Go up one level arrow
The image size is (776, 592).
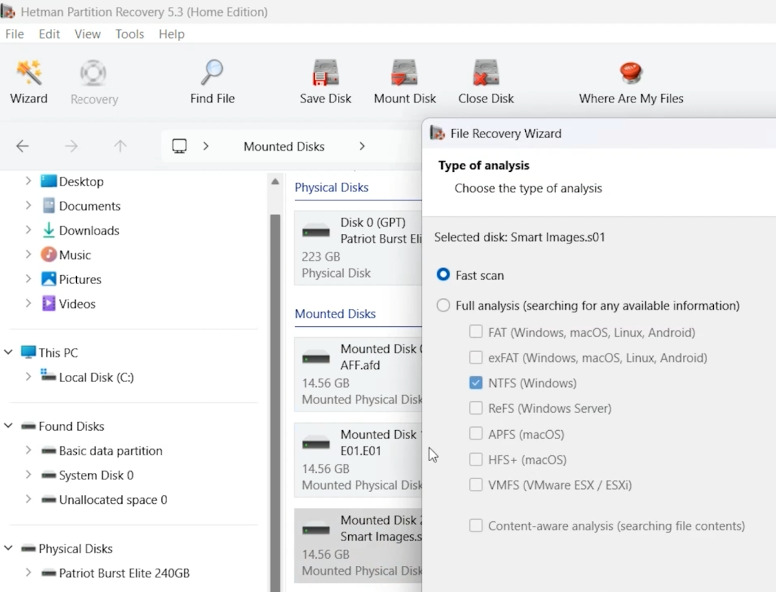click(120, 146)
